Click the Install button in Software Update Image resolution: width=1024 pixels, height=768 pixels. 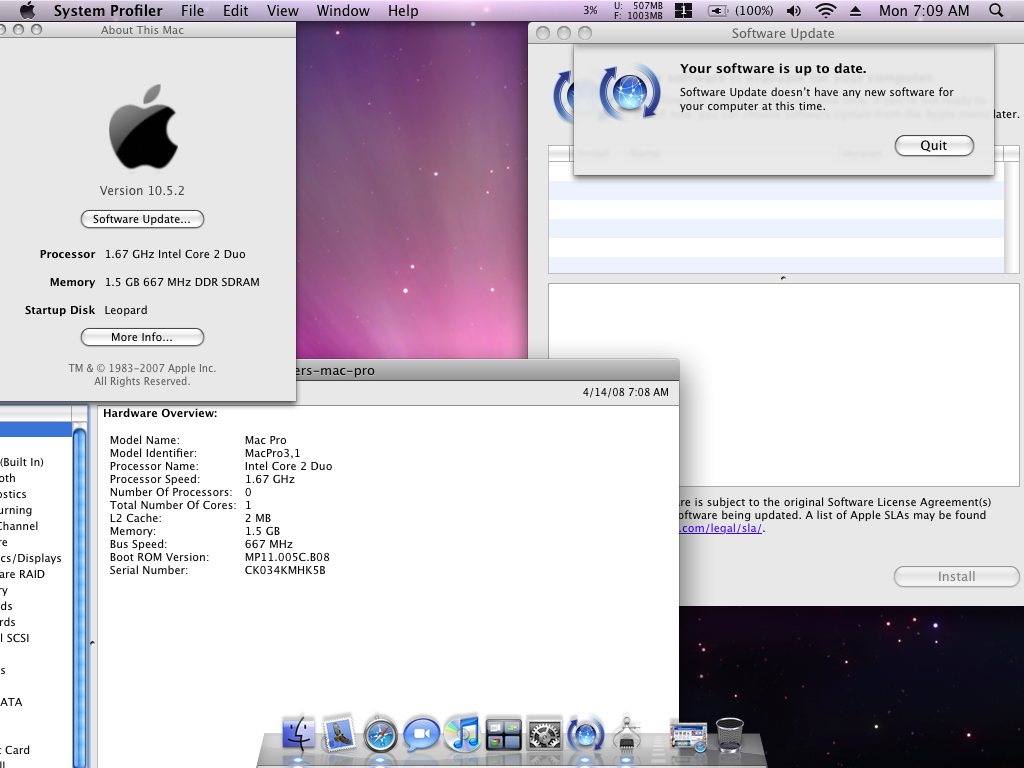tap(956, 577)
